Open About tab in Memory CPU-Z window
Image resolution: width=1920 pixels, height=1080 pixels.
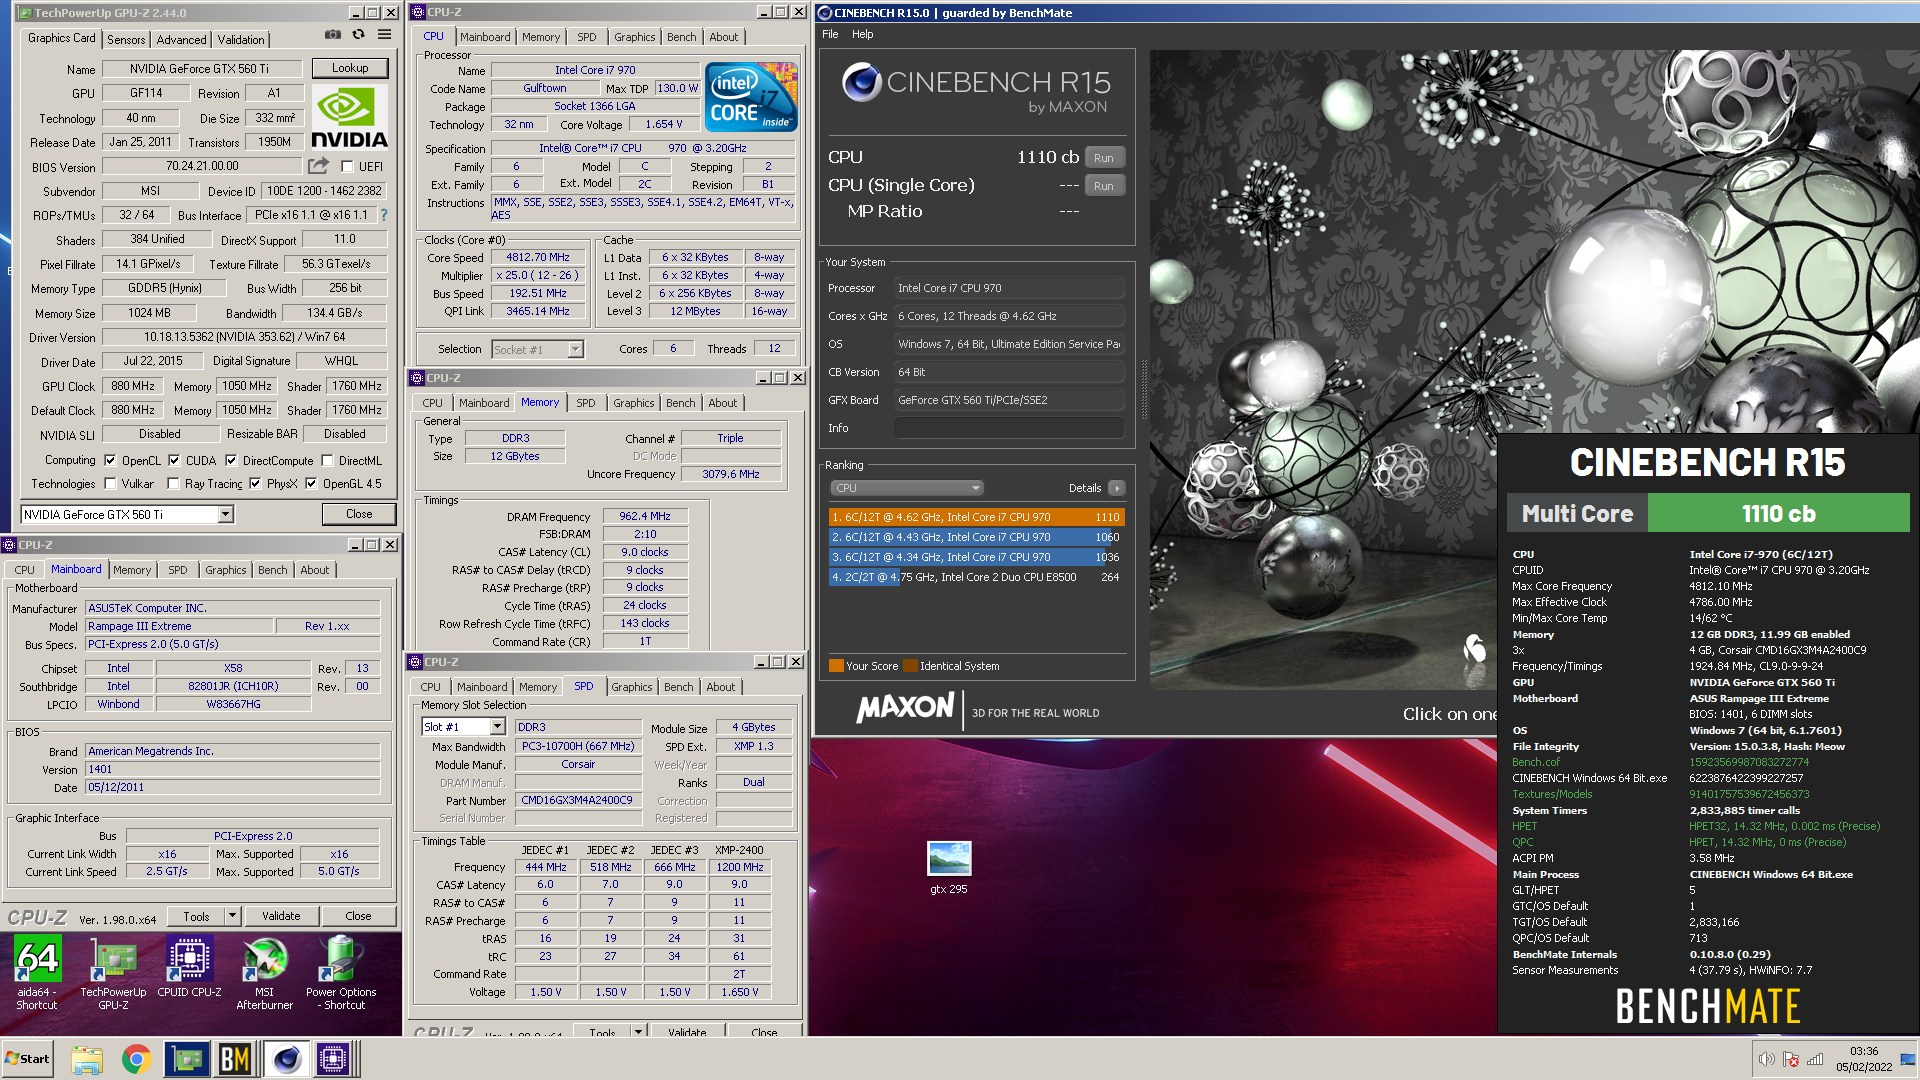pos(723,403)
